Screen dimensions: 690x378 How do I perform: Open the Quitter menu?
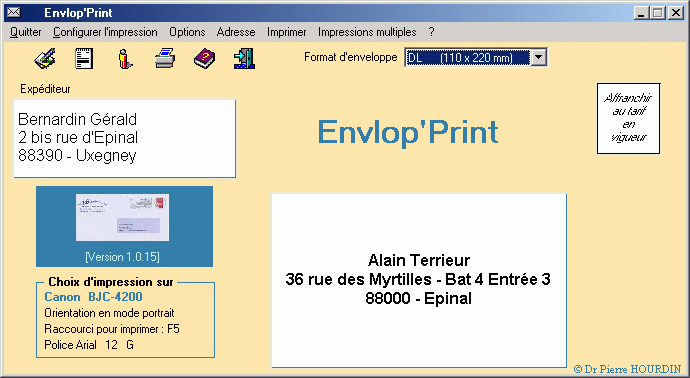pos(26,32)
